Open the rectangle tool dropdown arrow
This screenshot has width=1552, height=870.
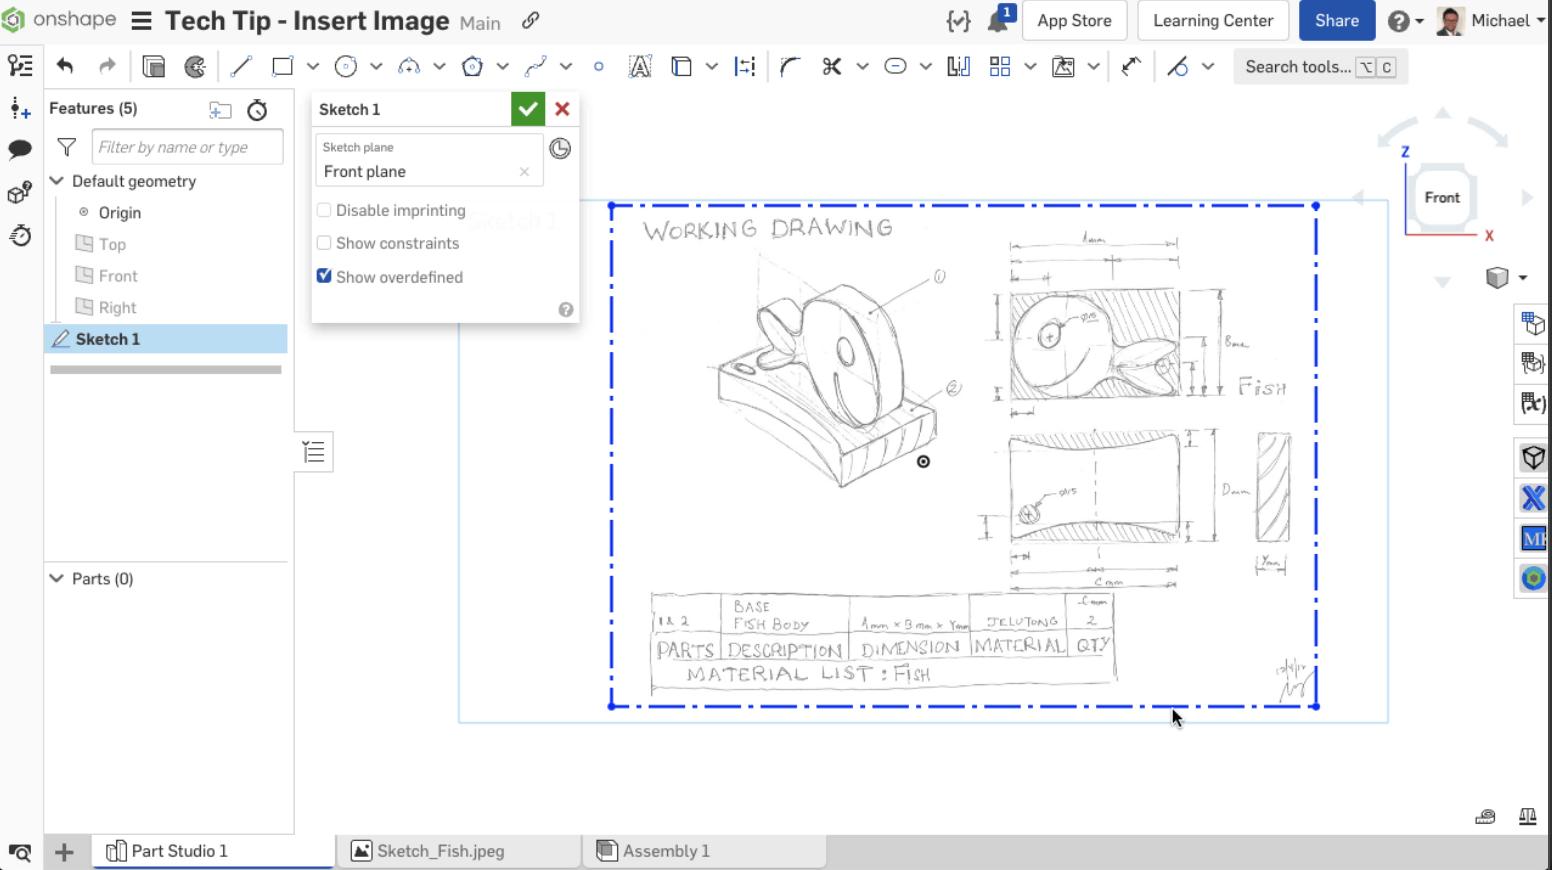pyautogui.click(x=311, y=66)
